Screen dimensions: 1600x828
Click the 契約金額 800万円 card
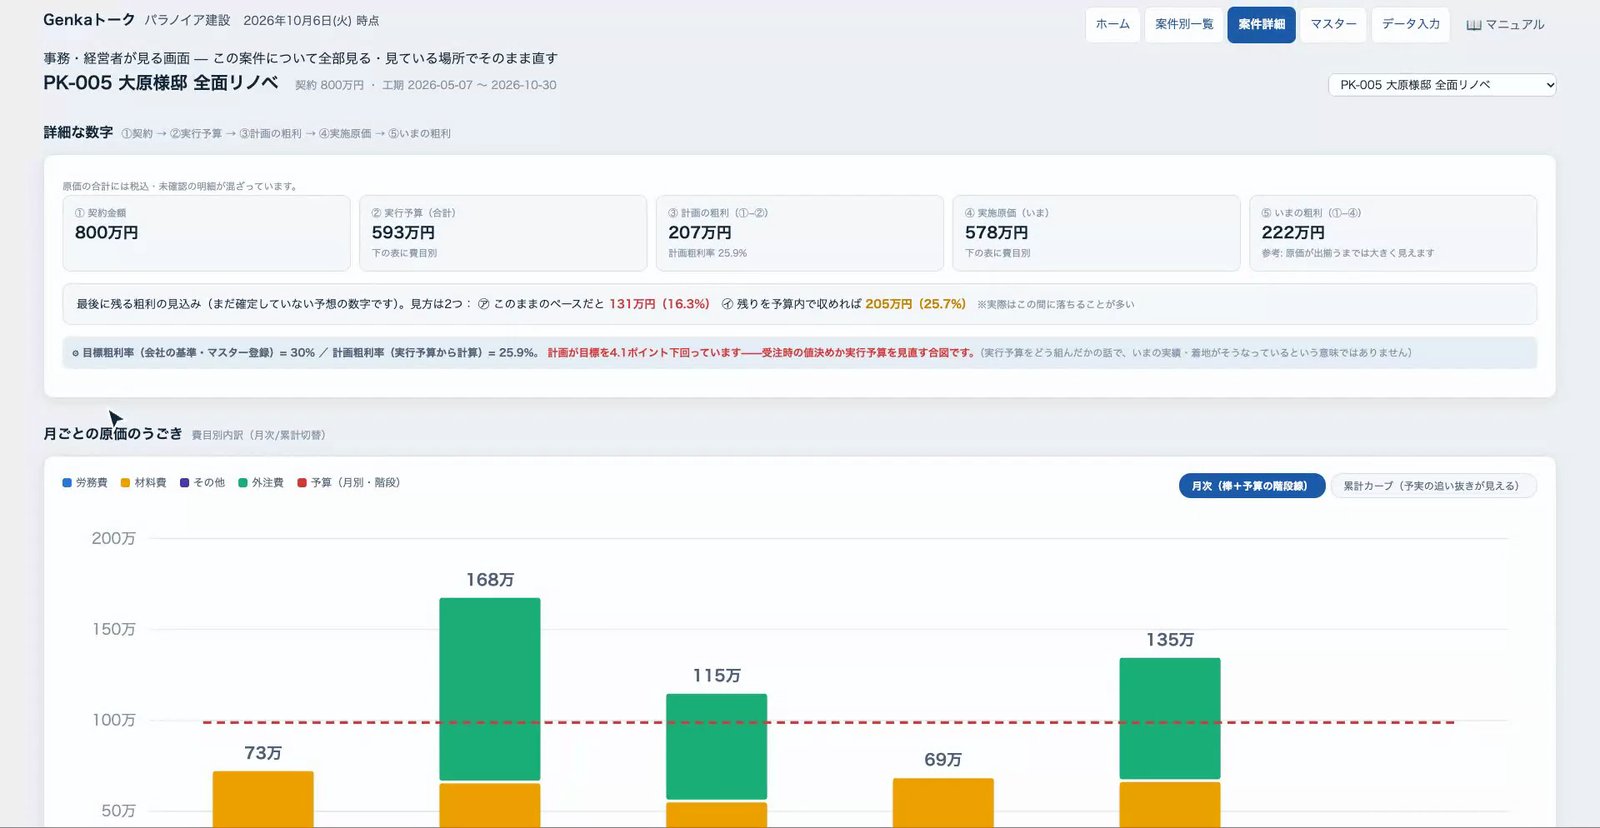click(206, 233)
